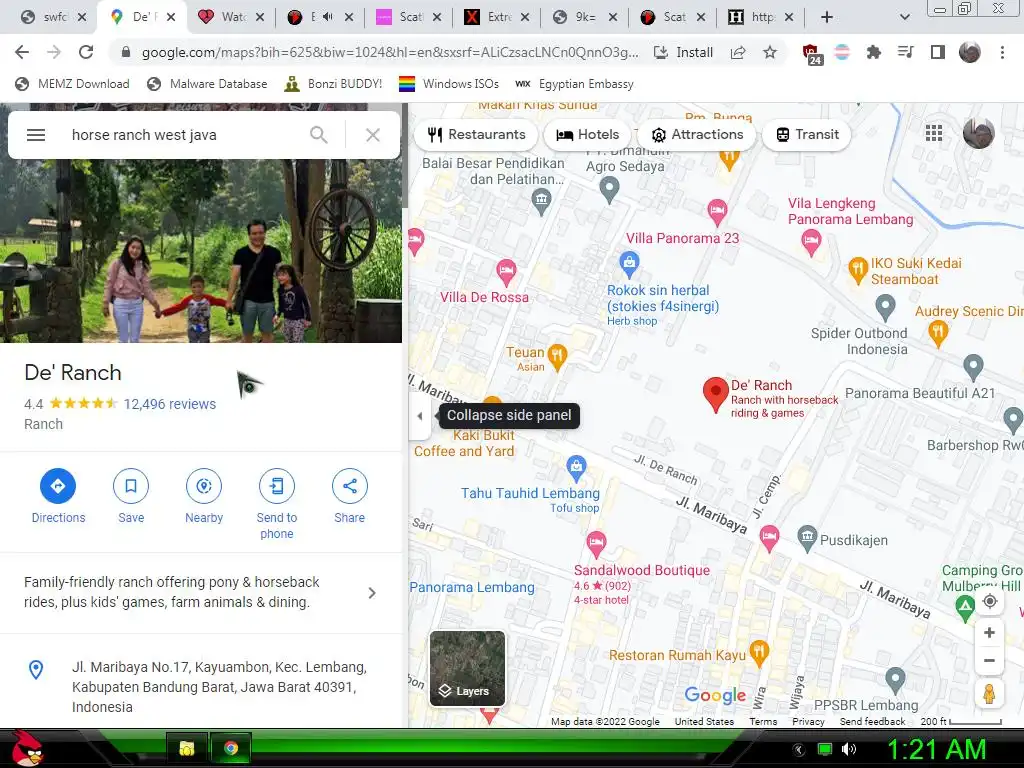Open the Terms link on map footer

coord(763,722)
